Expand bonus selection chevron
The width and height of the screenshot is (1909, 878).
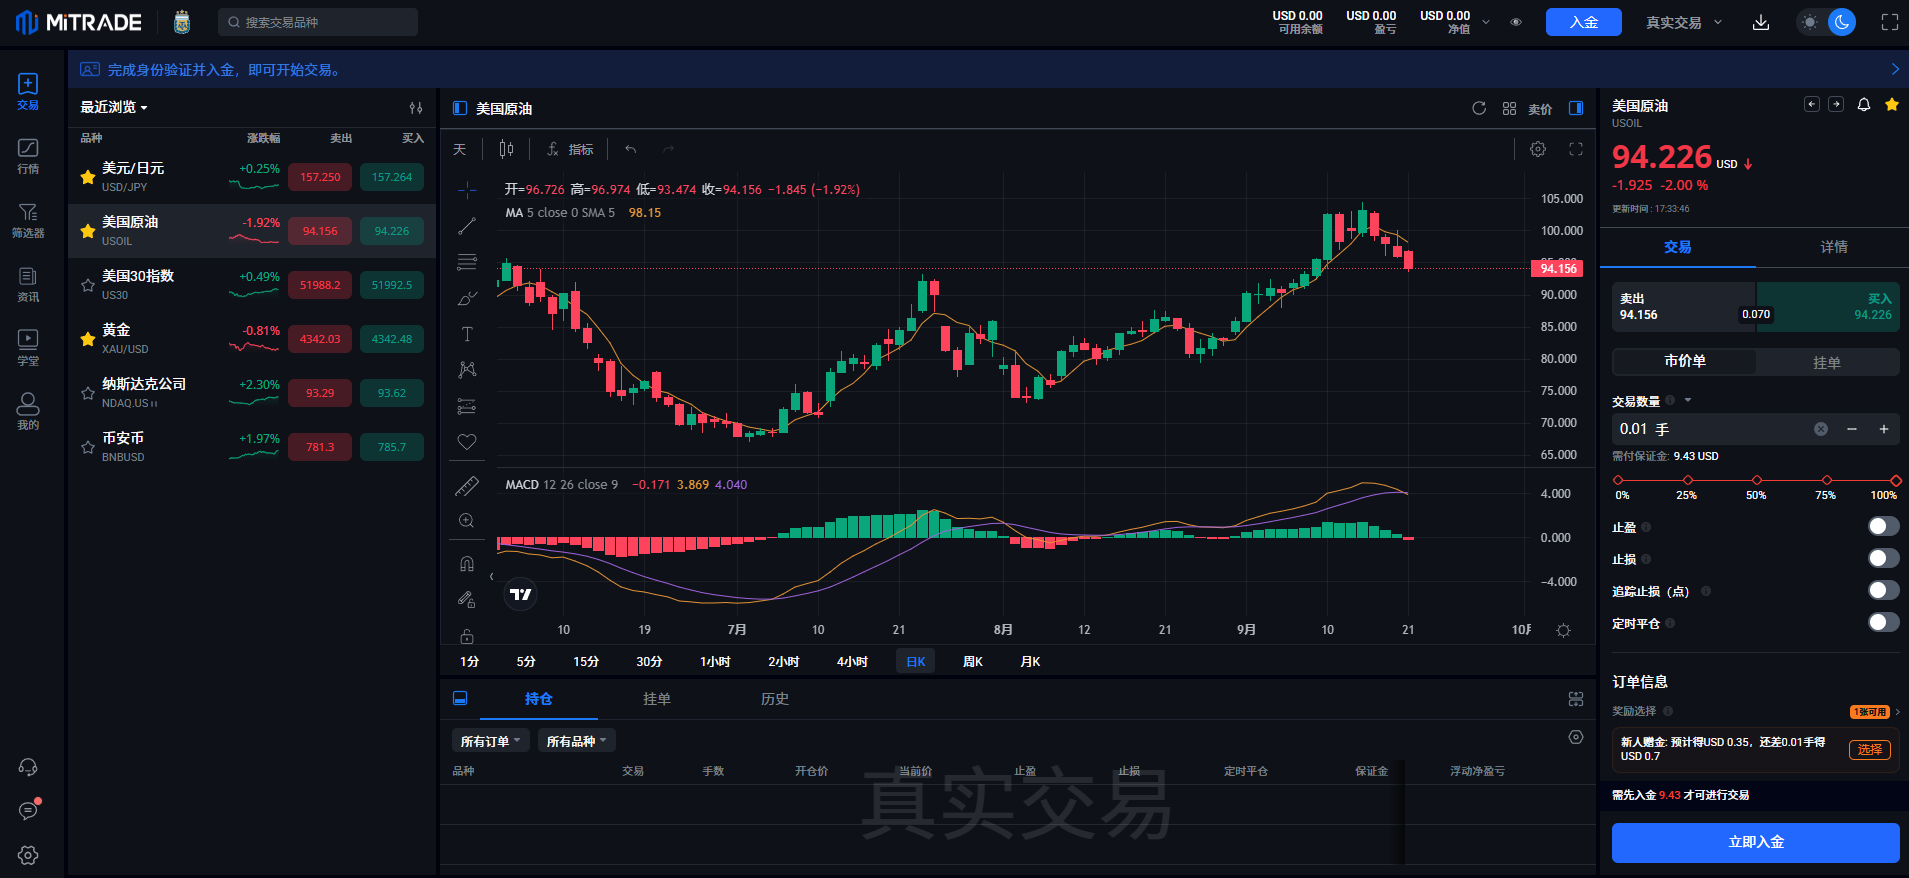pos(1897,712)
